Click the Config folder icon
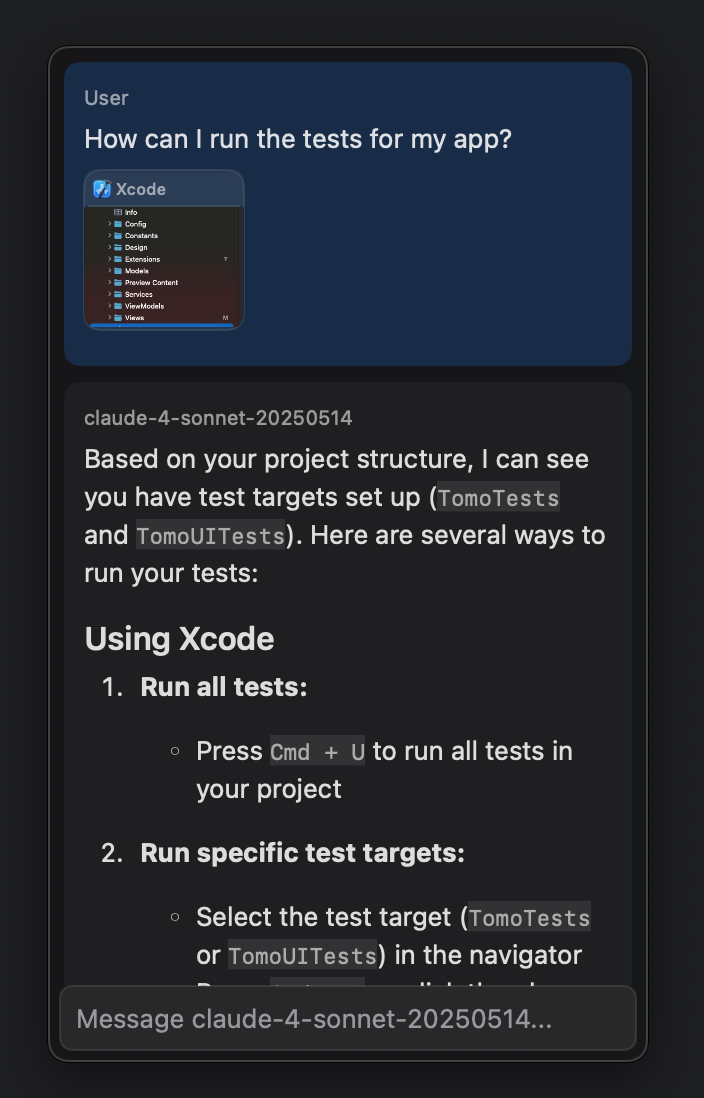Screen dimensions: 704x1098 [118, 224]
